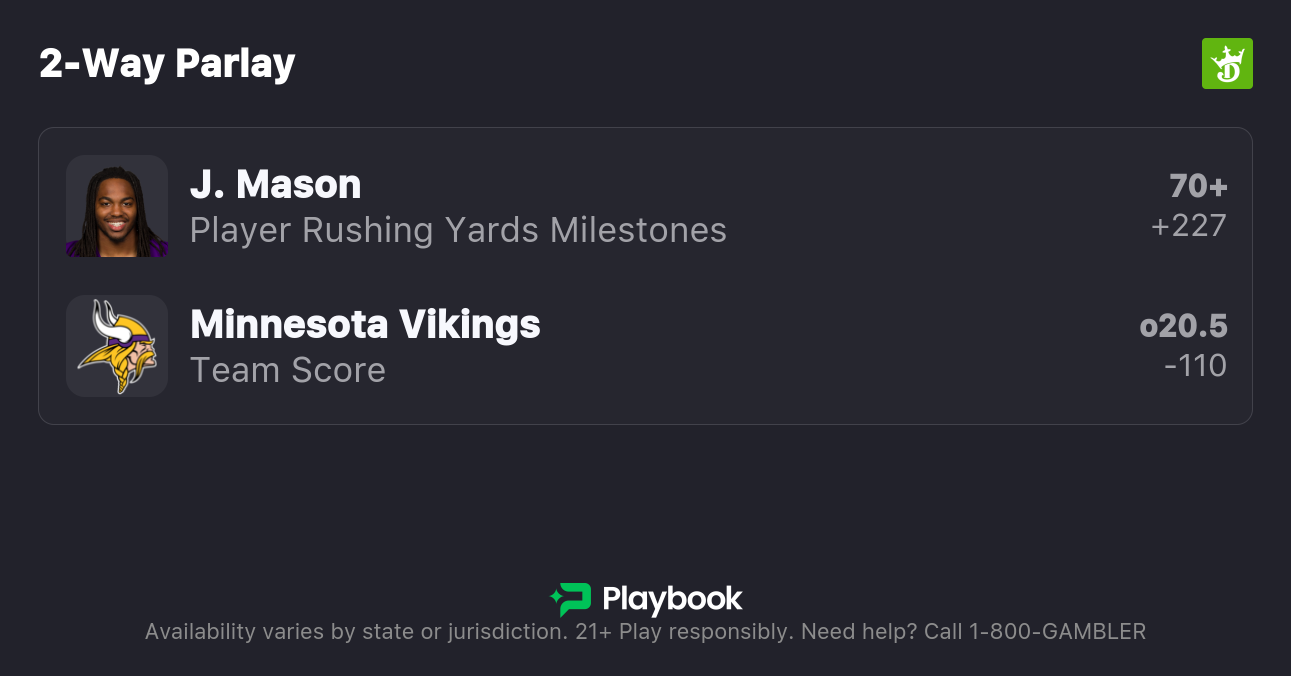Open the Minnesota Vikings team name
This screenshot has height=676, width=1291.
(x=365, y=325)
